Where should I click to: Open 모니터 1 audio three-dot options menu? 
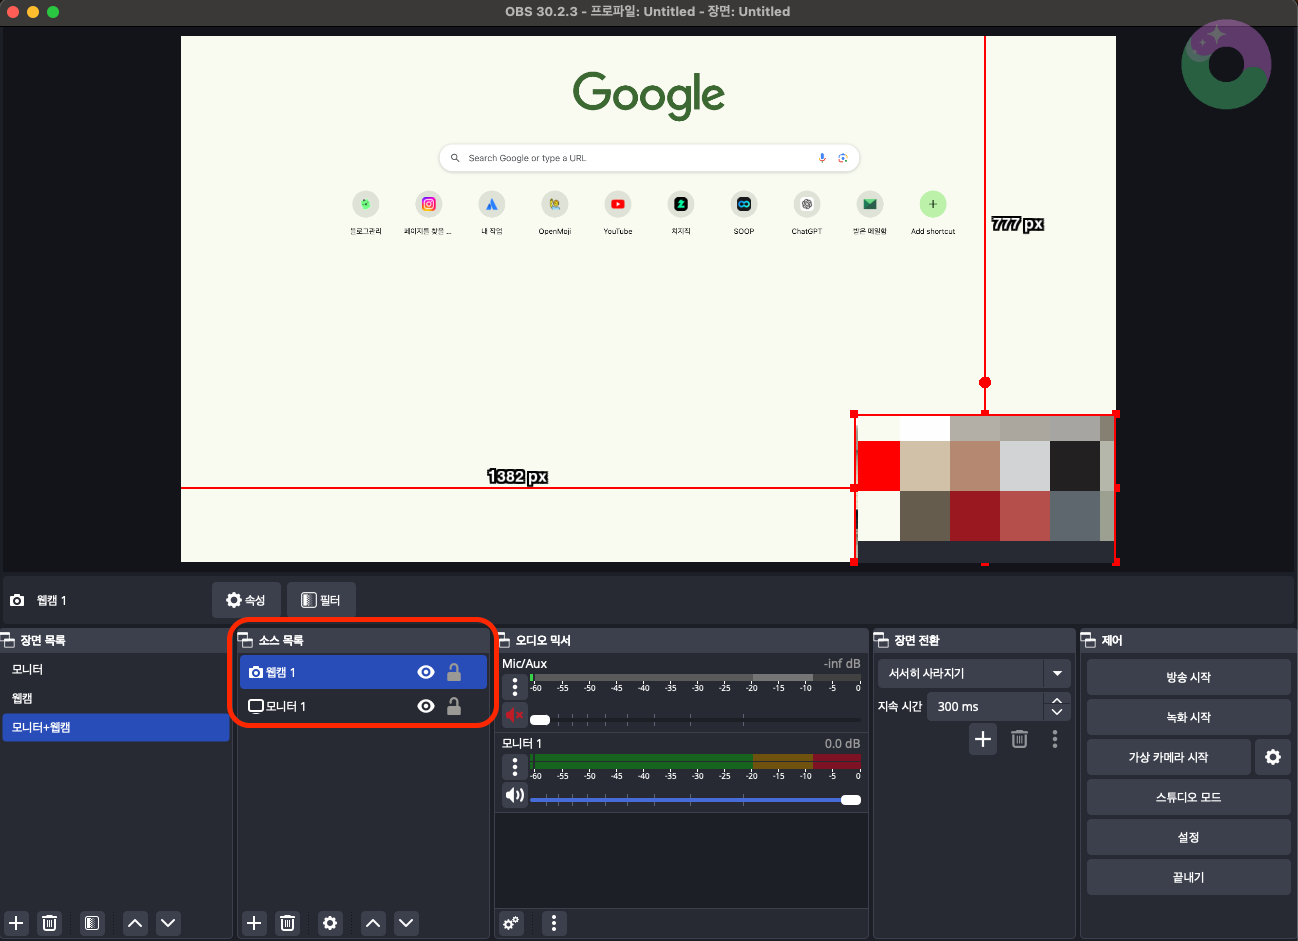(x=515, y=767)
